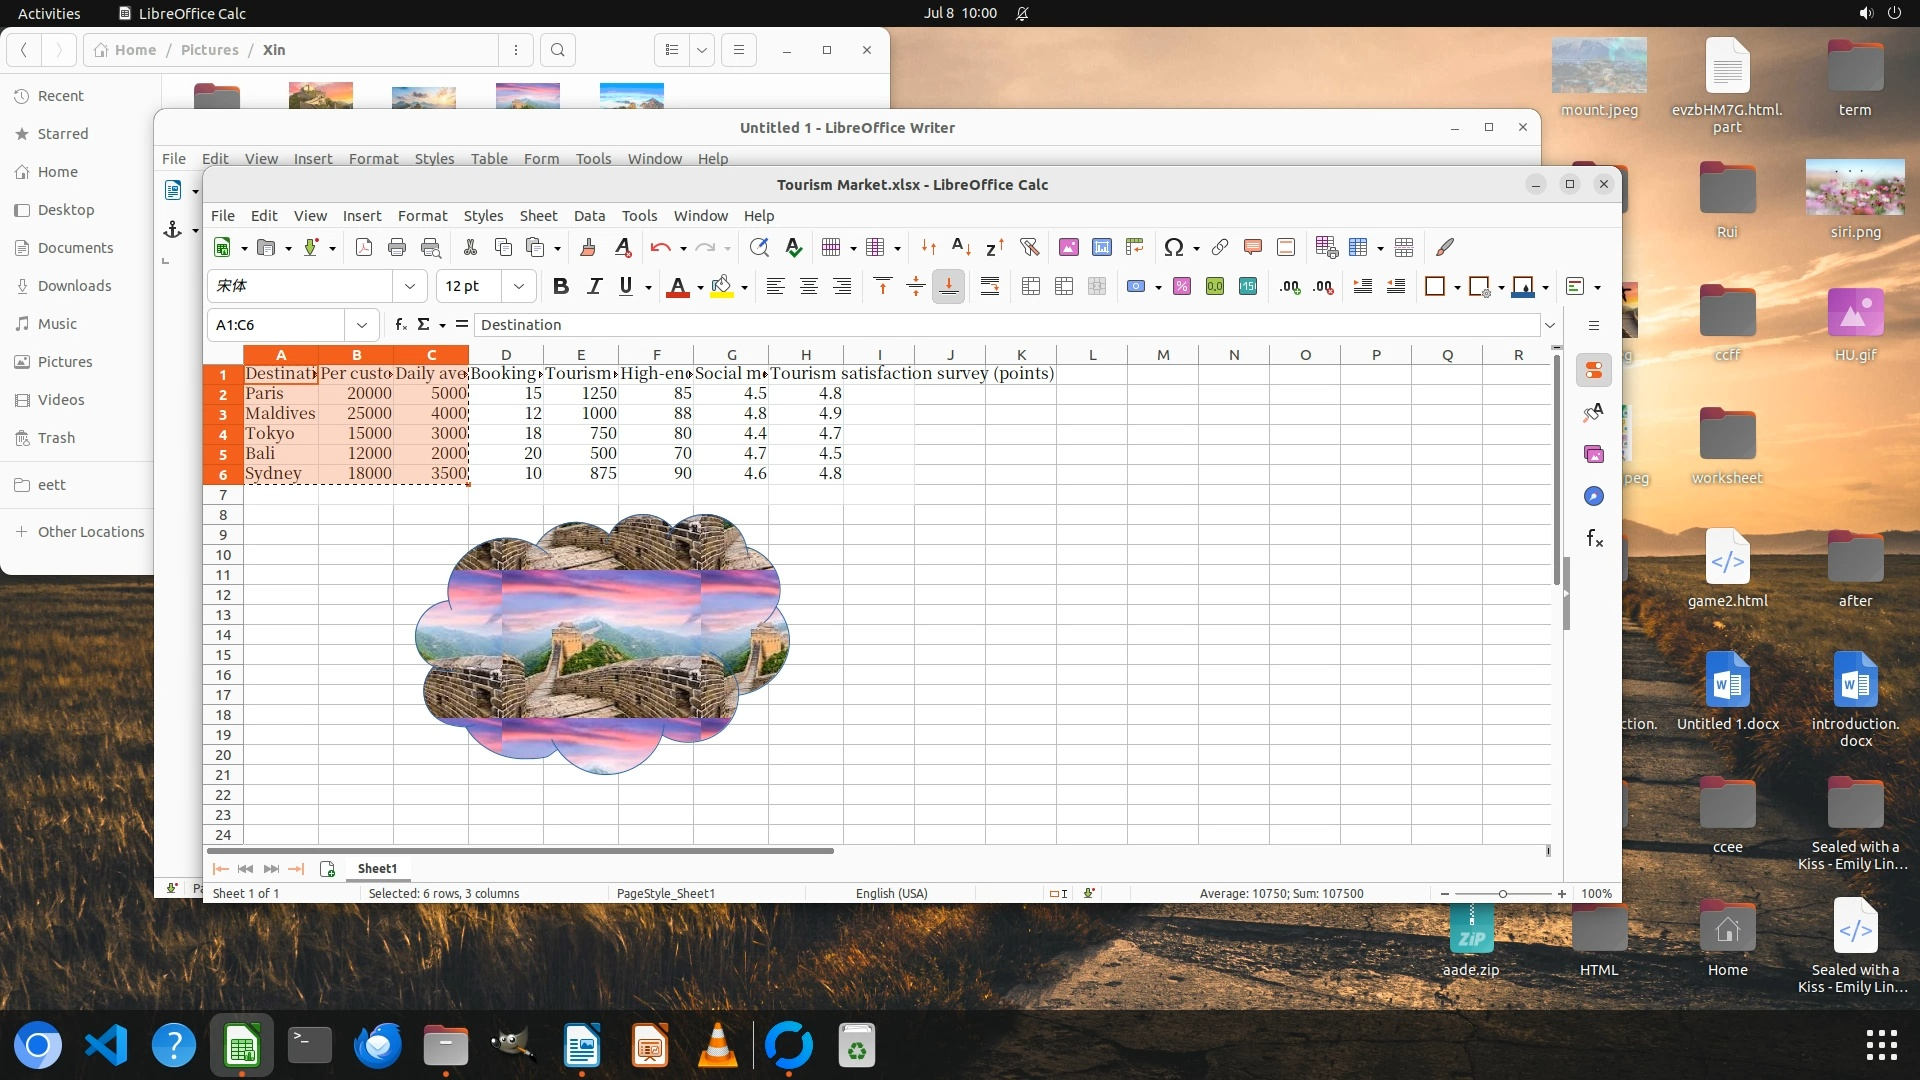Click Format as Percent icon
Image resolution: width=1920 pixels, height=1080 pixels.
pos(1181,287)
